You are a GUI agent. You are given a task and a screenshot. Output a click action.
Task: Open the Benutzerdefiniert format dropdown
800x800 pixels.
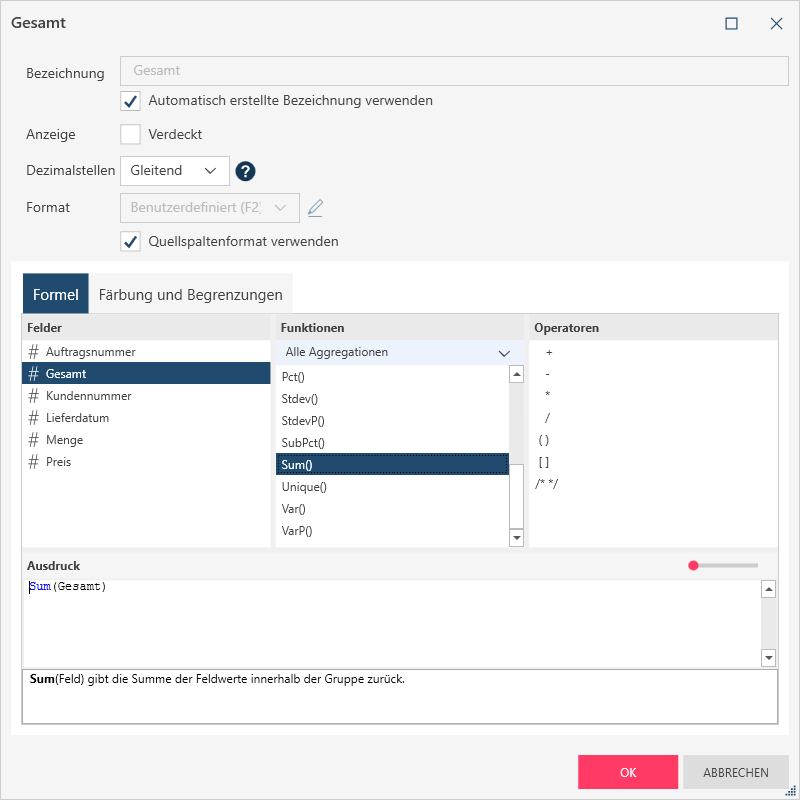pyautogui.click(x=209, y=208)
